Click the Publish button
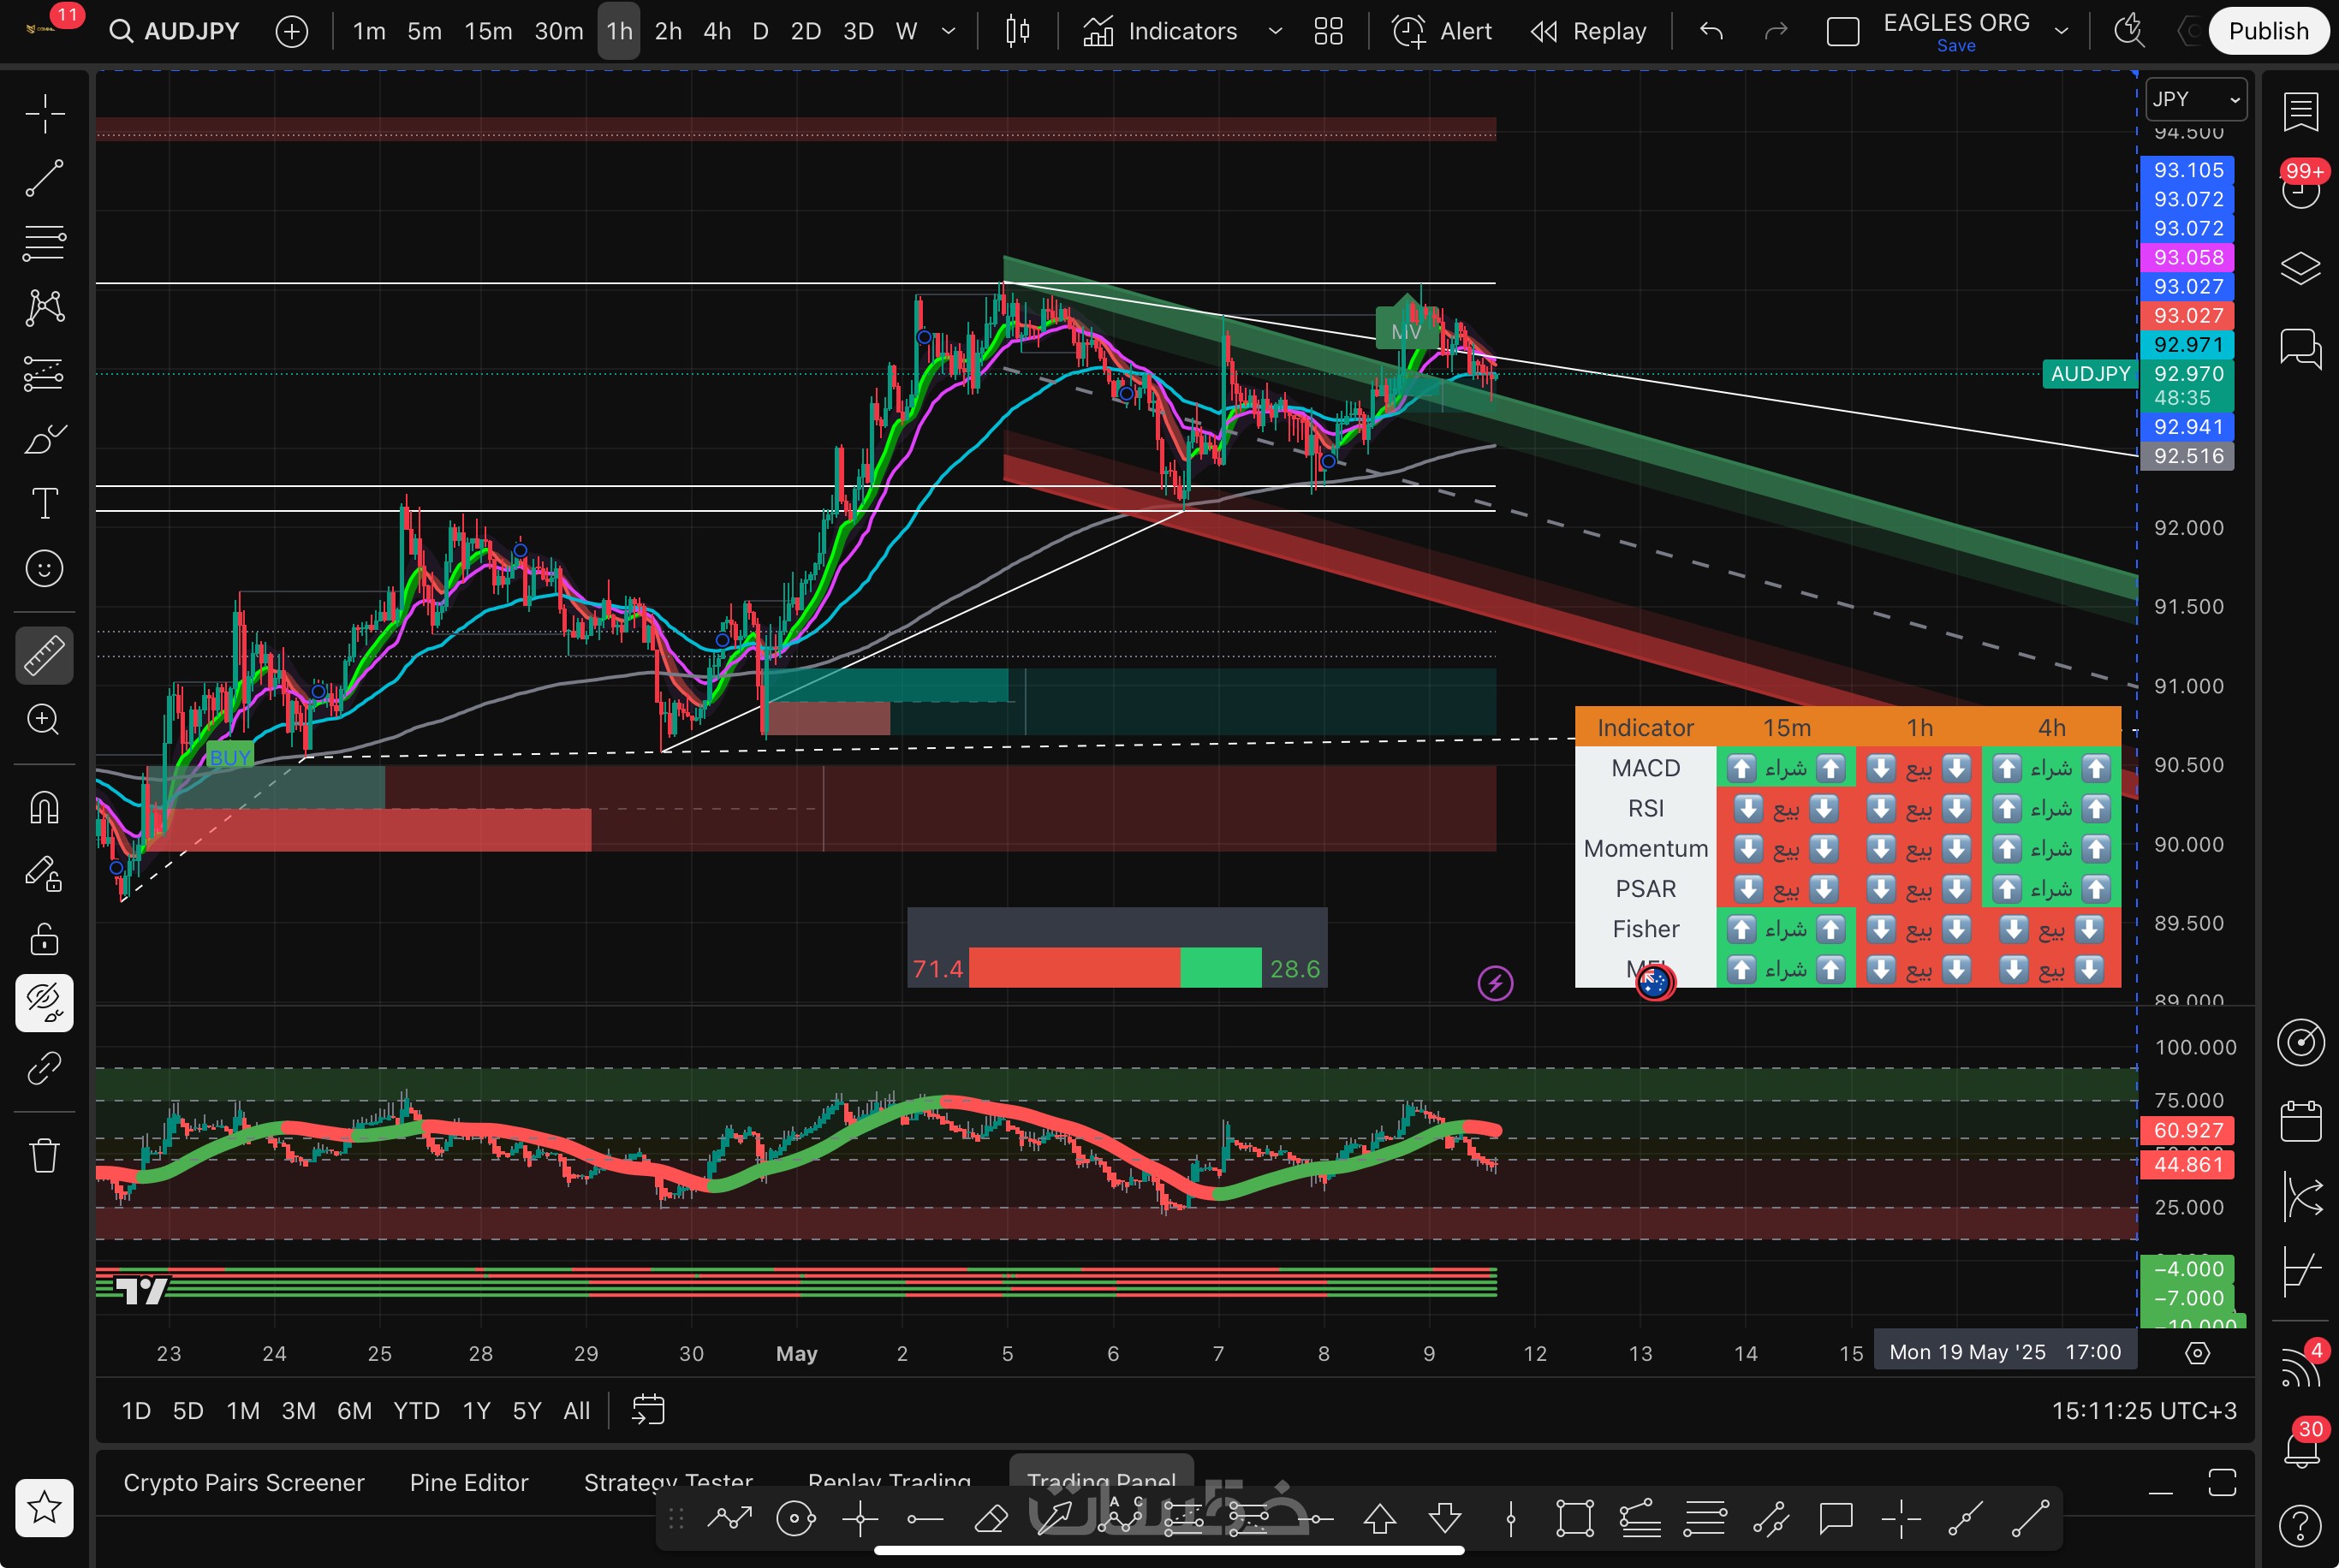This screenshot has height=1568, width=2339. point(2268,31)
